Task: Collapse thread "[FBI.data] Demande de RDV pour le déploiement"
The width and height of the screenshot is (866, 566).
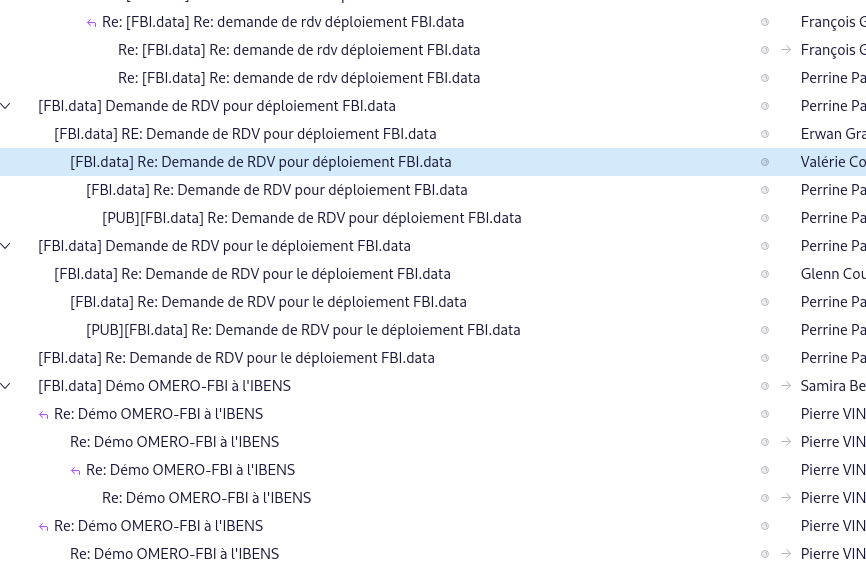Action: [x=7, y=246]
